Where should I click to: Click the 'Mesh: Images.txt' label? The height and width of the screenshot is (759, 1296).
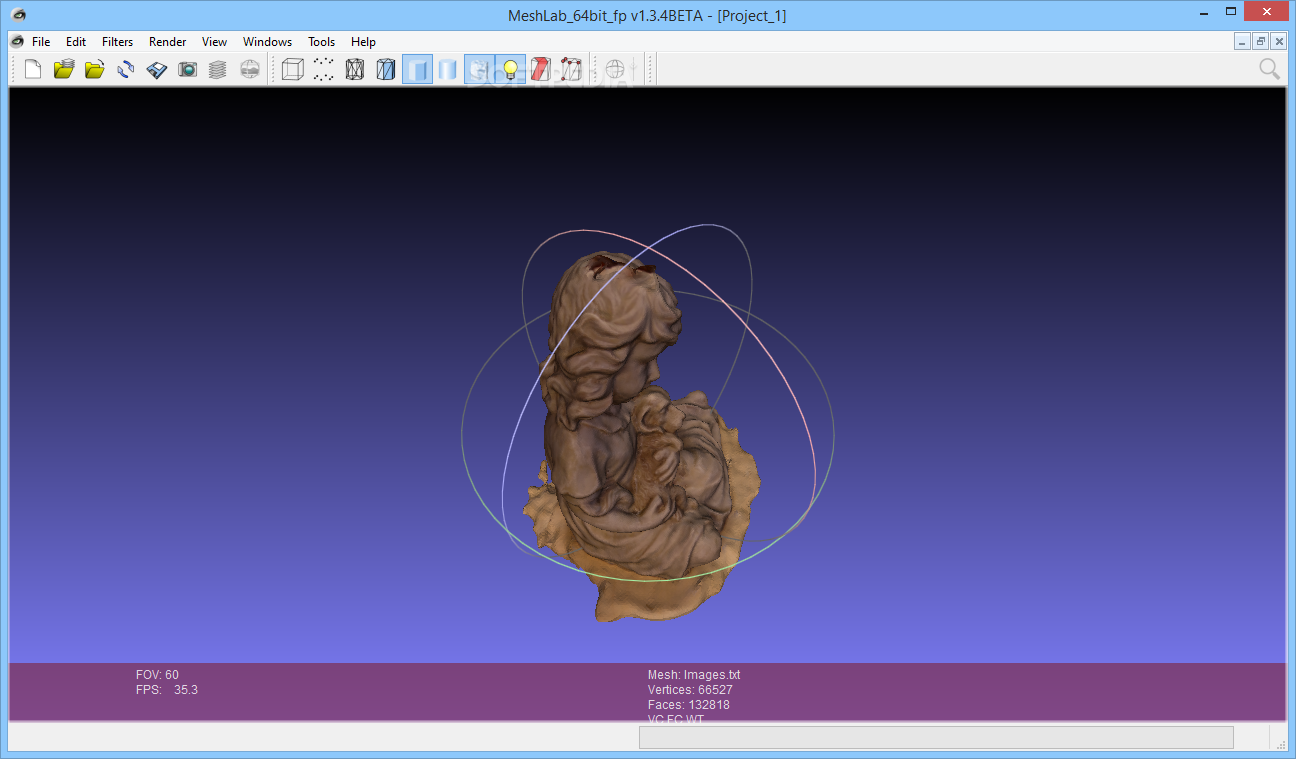coord(694,675)
